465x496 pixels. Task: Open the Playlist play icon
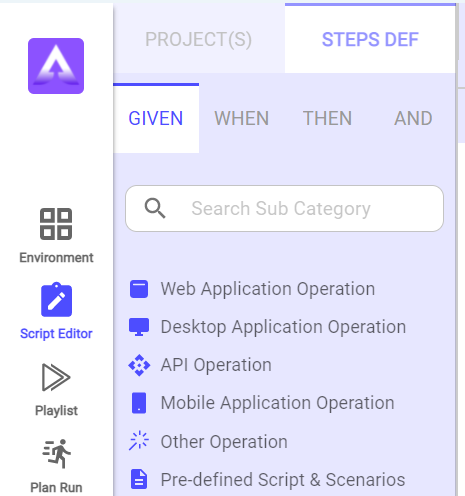pyautogui.click(x=56, y=377)
